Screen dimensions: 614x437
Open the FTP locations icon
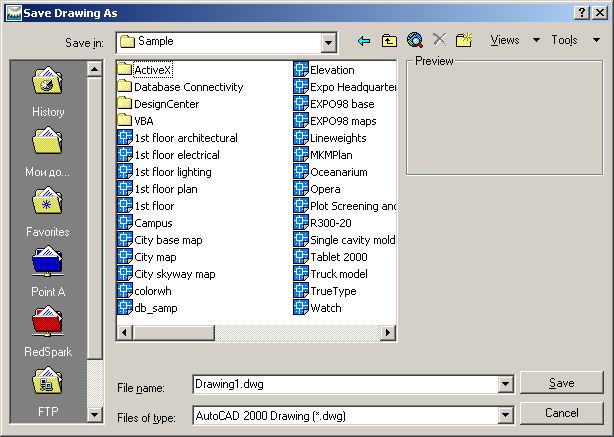[48, 392]
